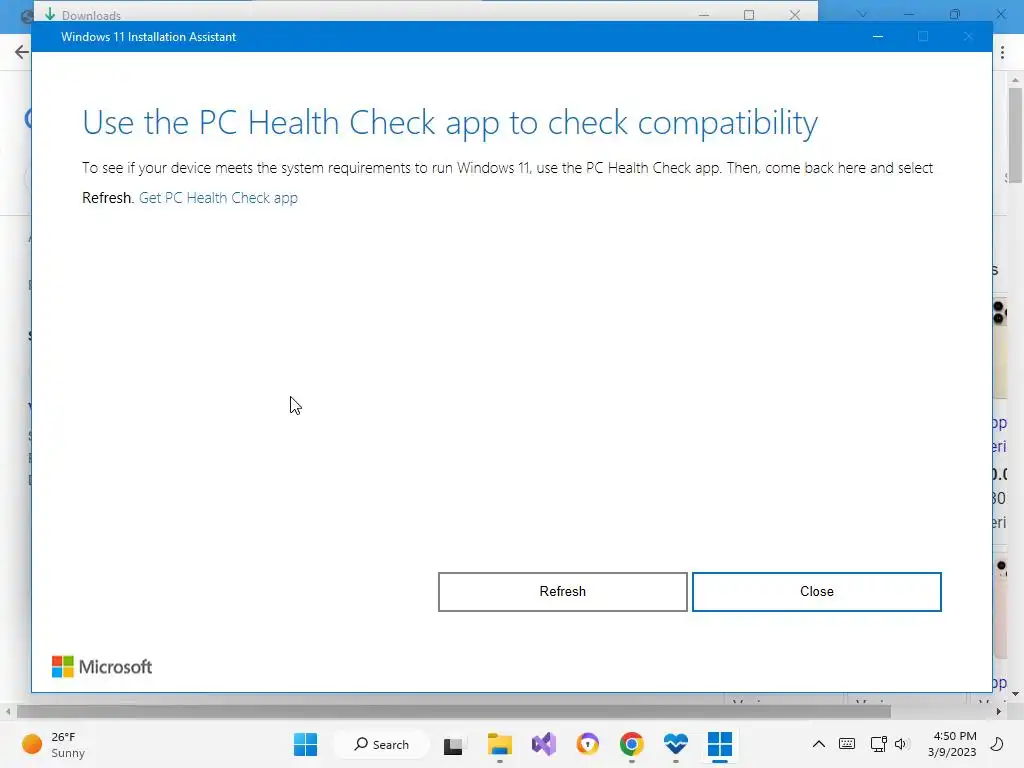Viewport: 1024px width, 768px height.
Task: Click the browser back arrow behind the dialog
Action: tap(22, 52)
